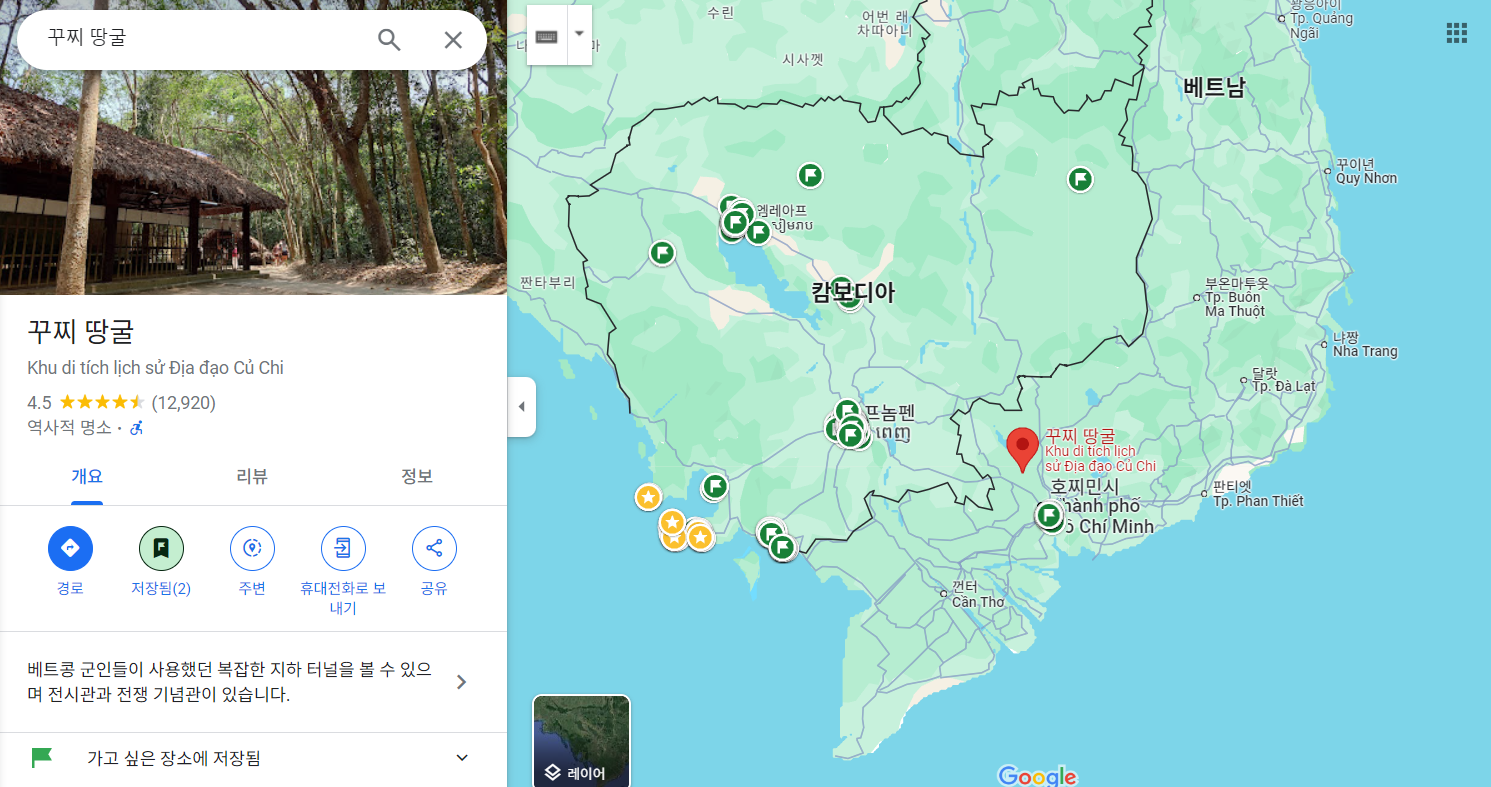The width and height of the screenshot is (1491, 787).
Task: Click the Tp. Buôn Ma Thuột city label
Action: coord(1235,304)
